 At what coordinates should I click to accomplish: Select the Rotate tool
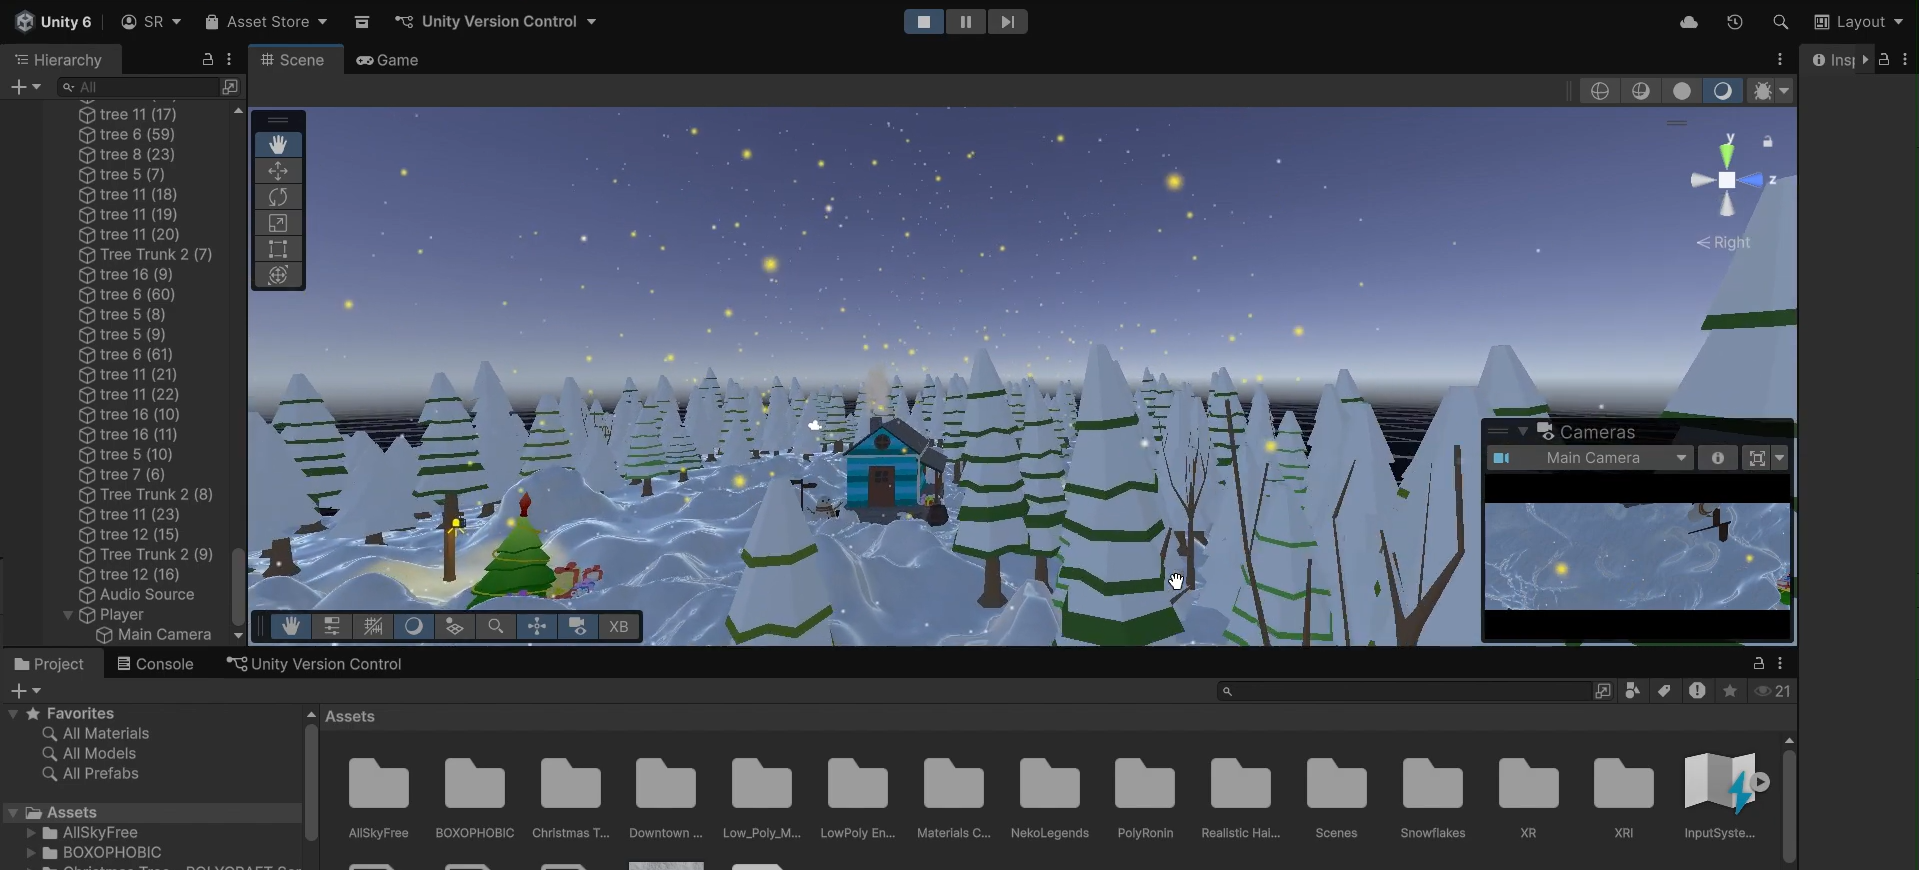tap(278, 197)
